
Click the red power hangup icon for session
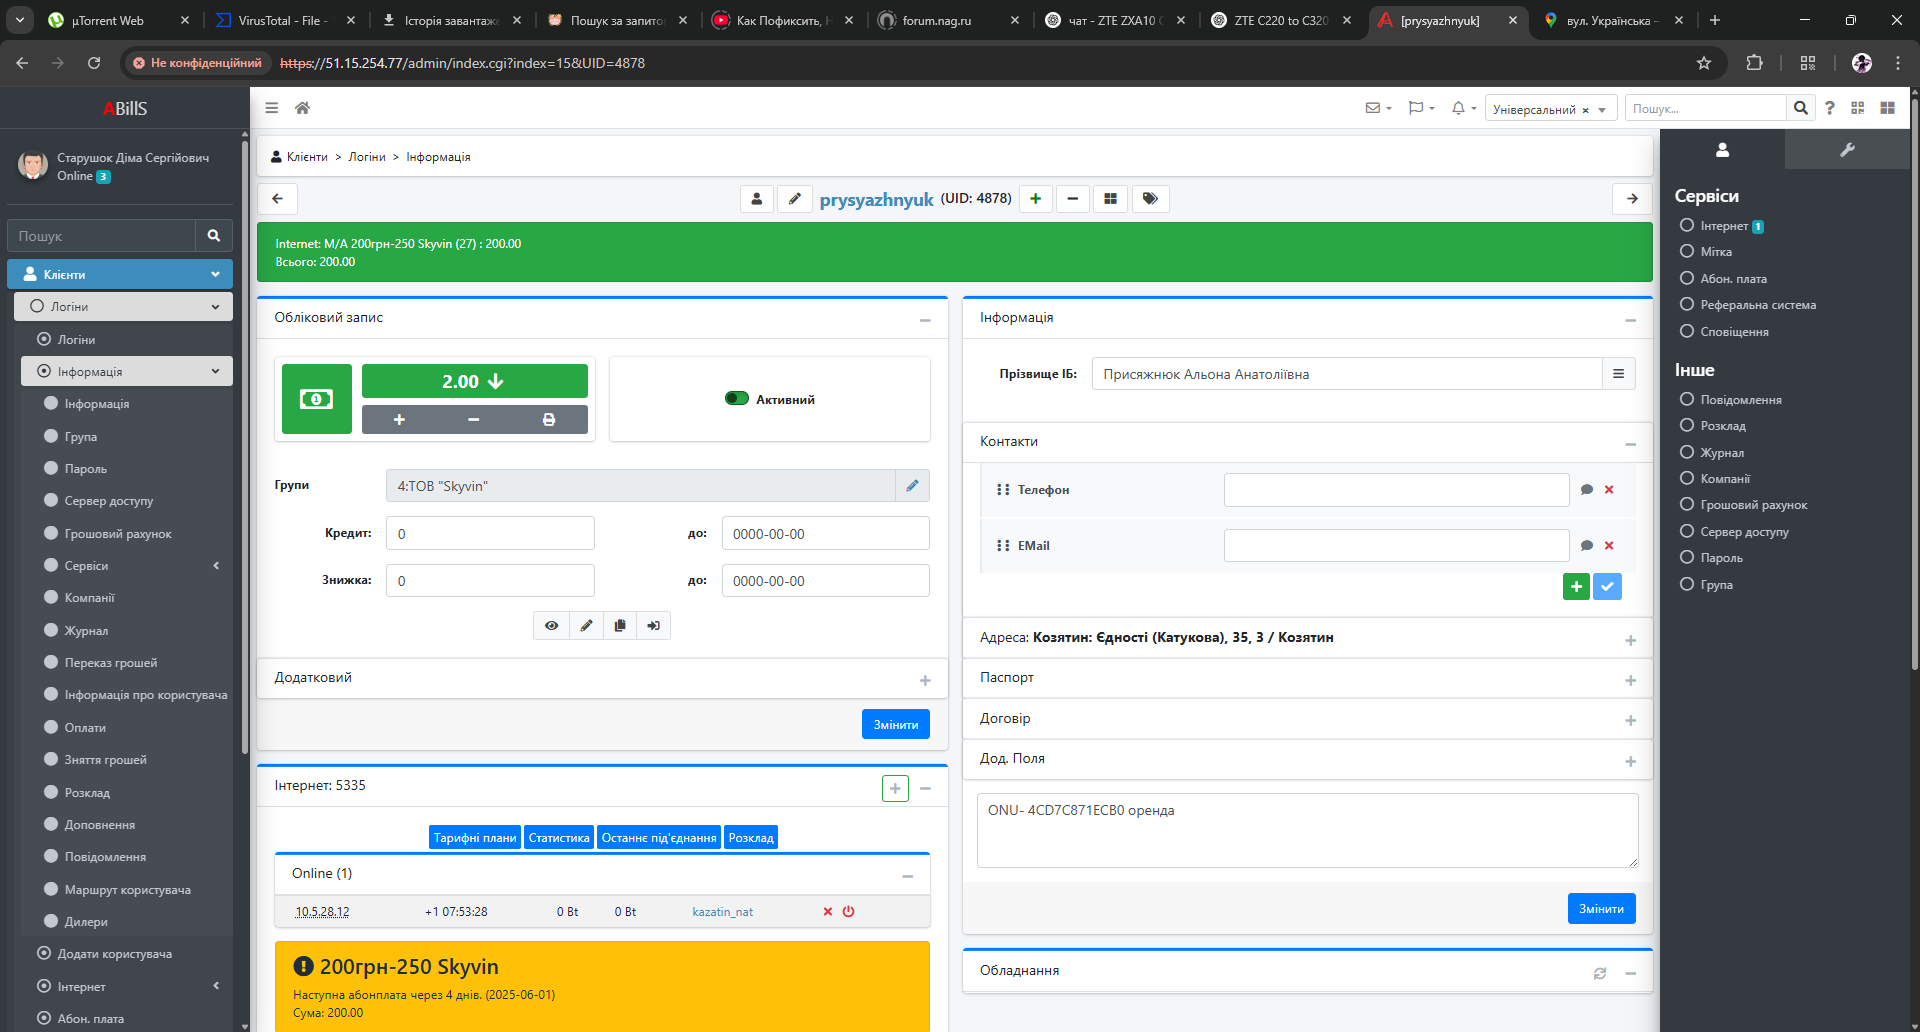click(849, 912)
